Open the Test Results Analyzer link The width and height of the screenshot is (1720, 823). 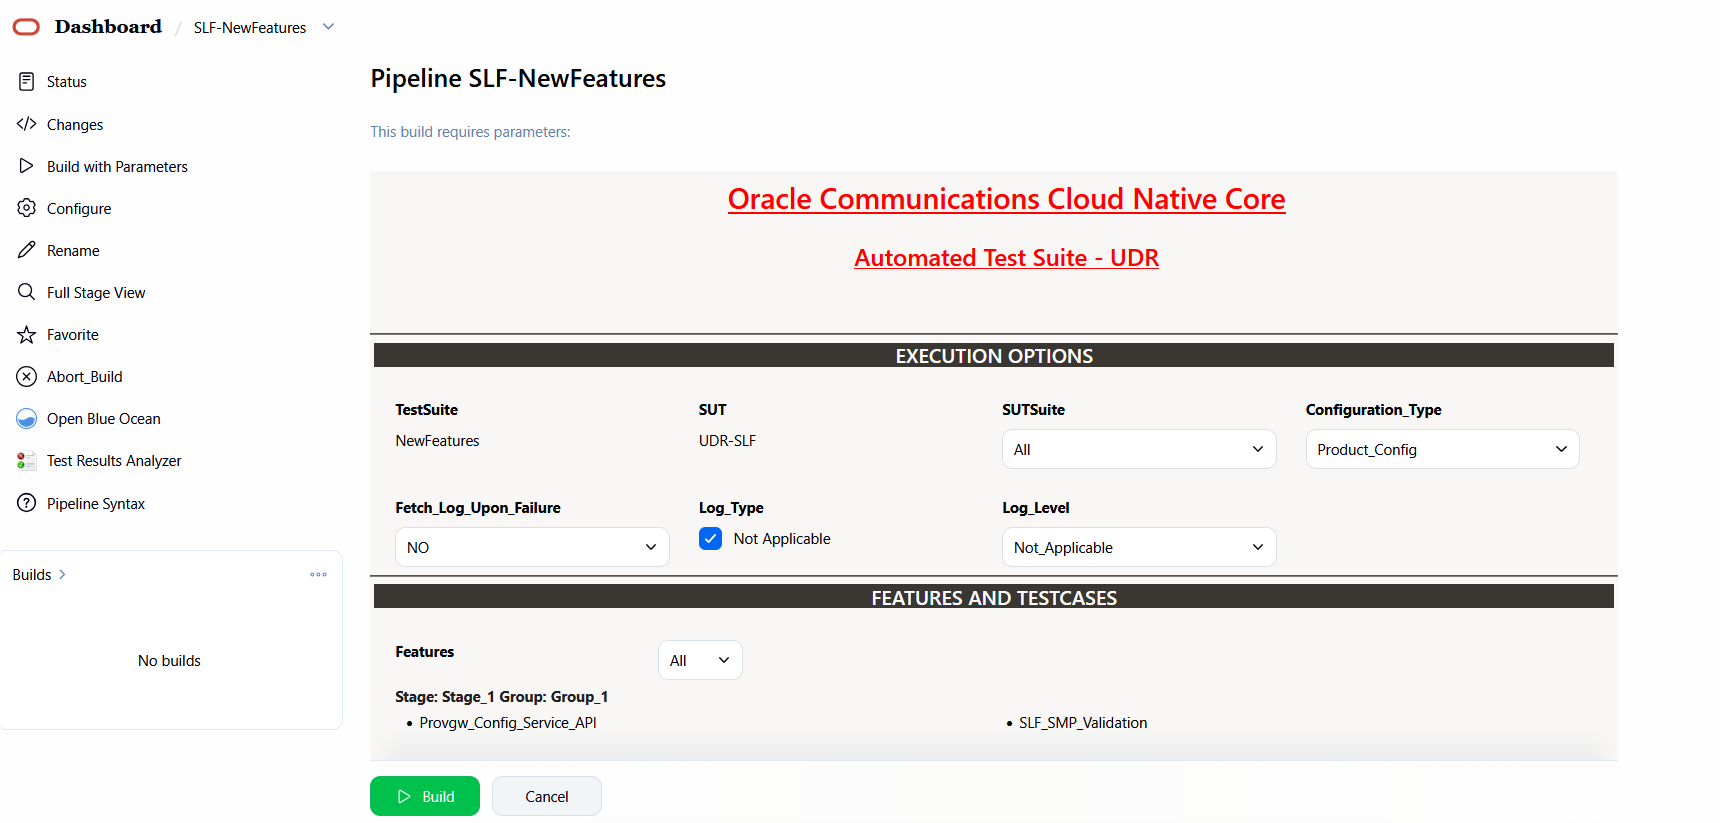point(114,461)
